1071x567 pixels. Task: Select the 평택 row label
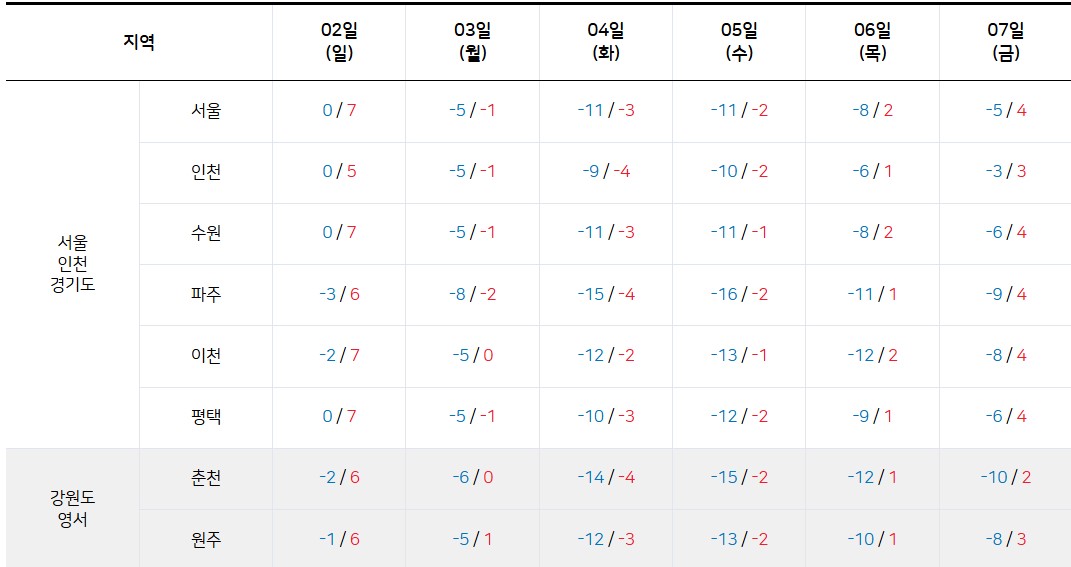coord(206,417)
